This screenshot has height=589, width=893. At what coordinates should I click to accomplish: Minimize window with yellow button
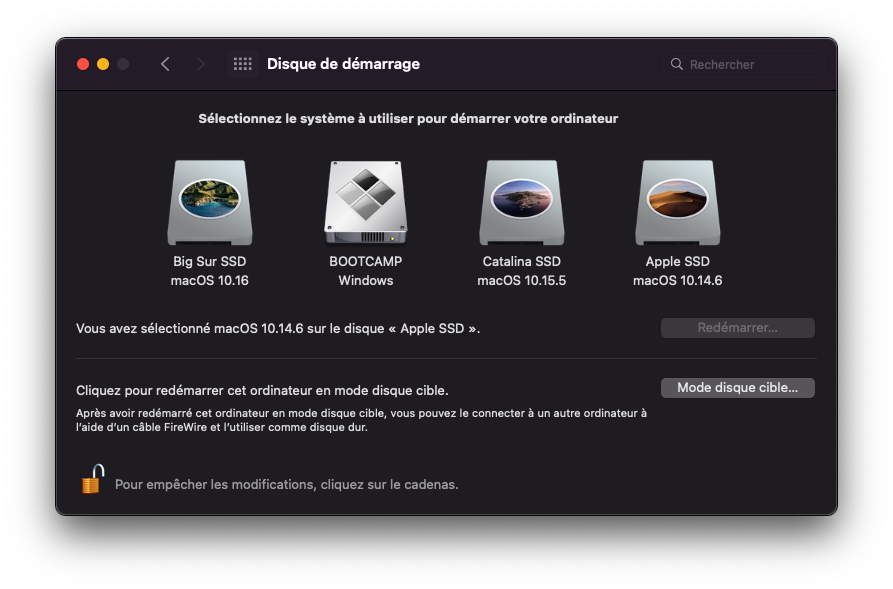click(x=103, y=64)
